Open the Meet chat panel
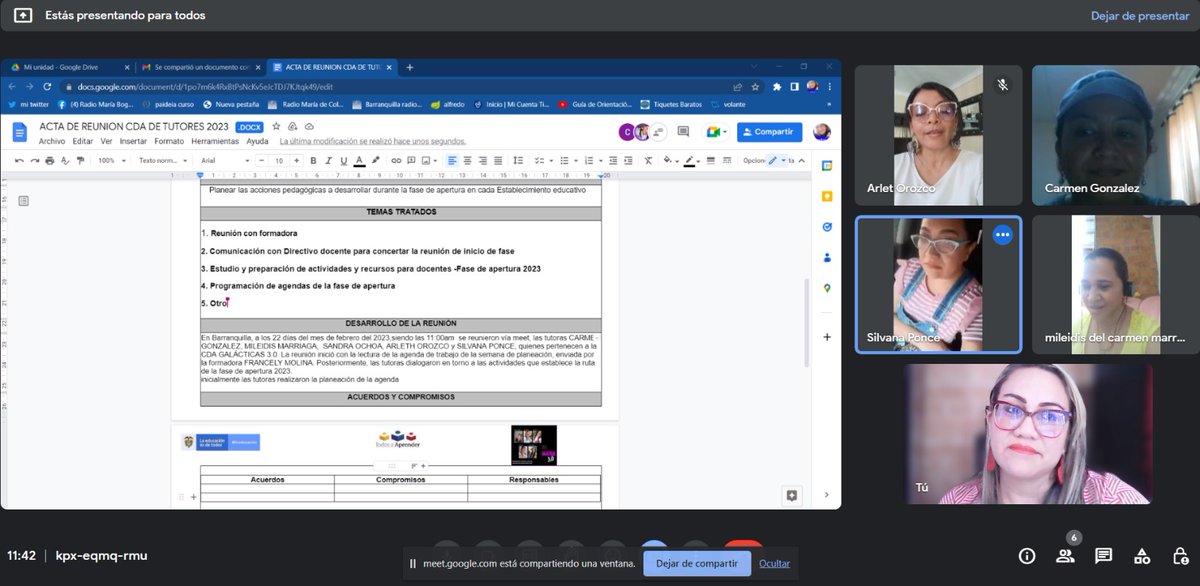1200x586 pixels. pyautogui.click(x=1103, y=555)
